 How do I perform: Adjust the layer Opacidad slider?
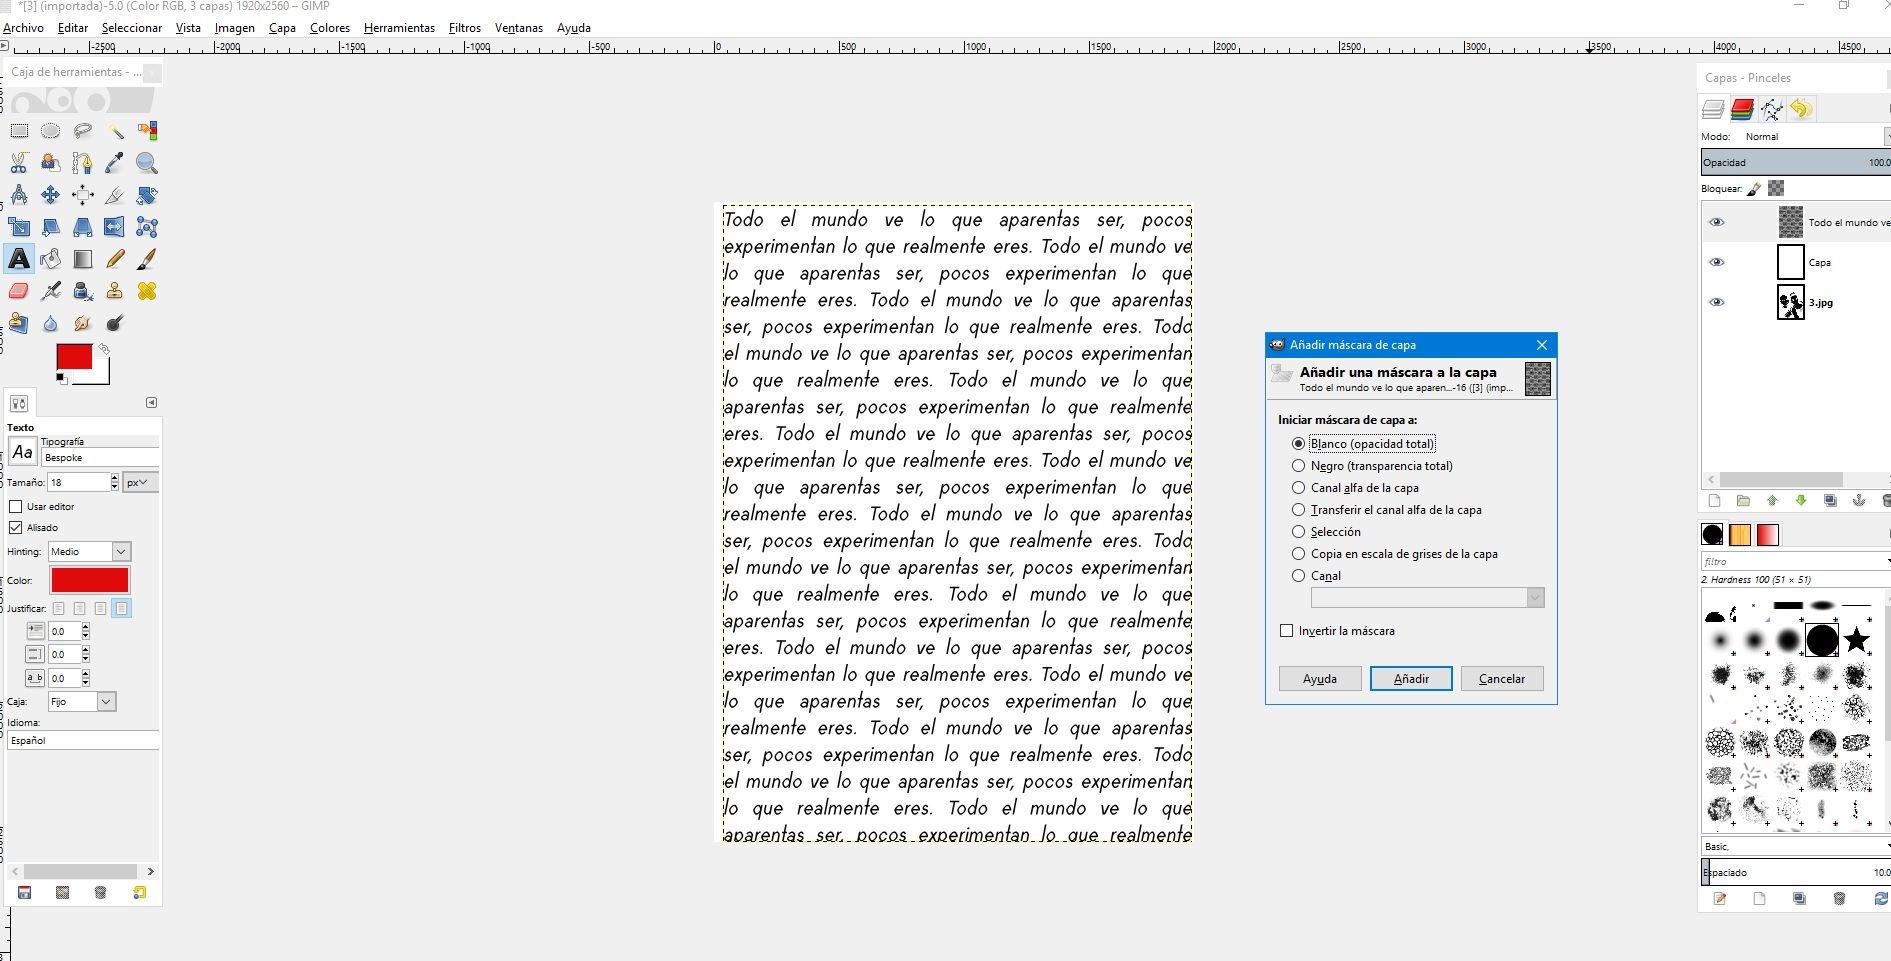click(1796, 162)
